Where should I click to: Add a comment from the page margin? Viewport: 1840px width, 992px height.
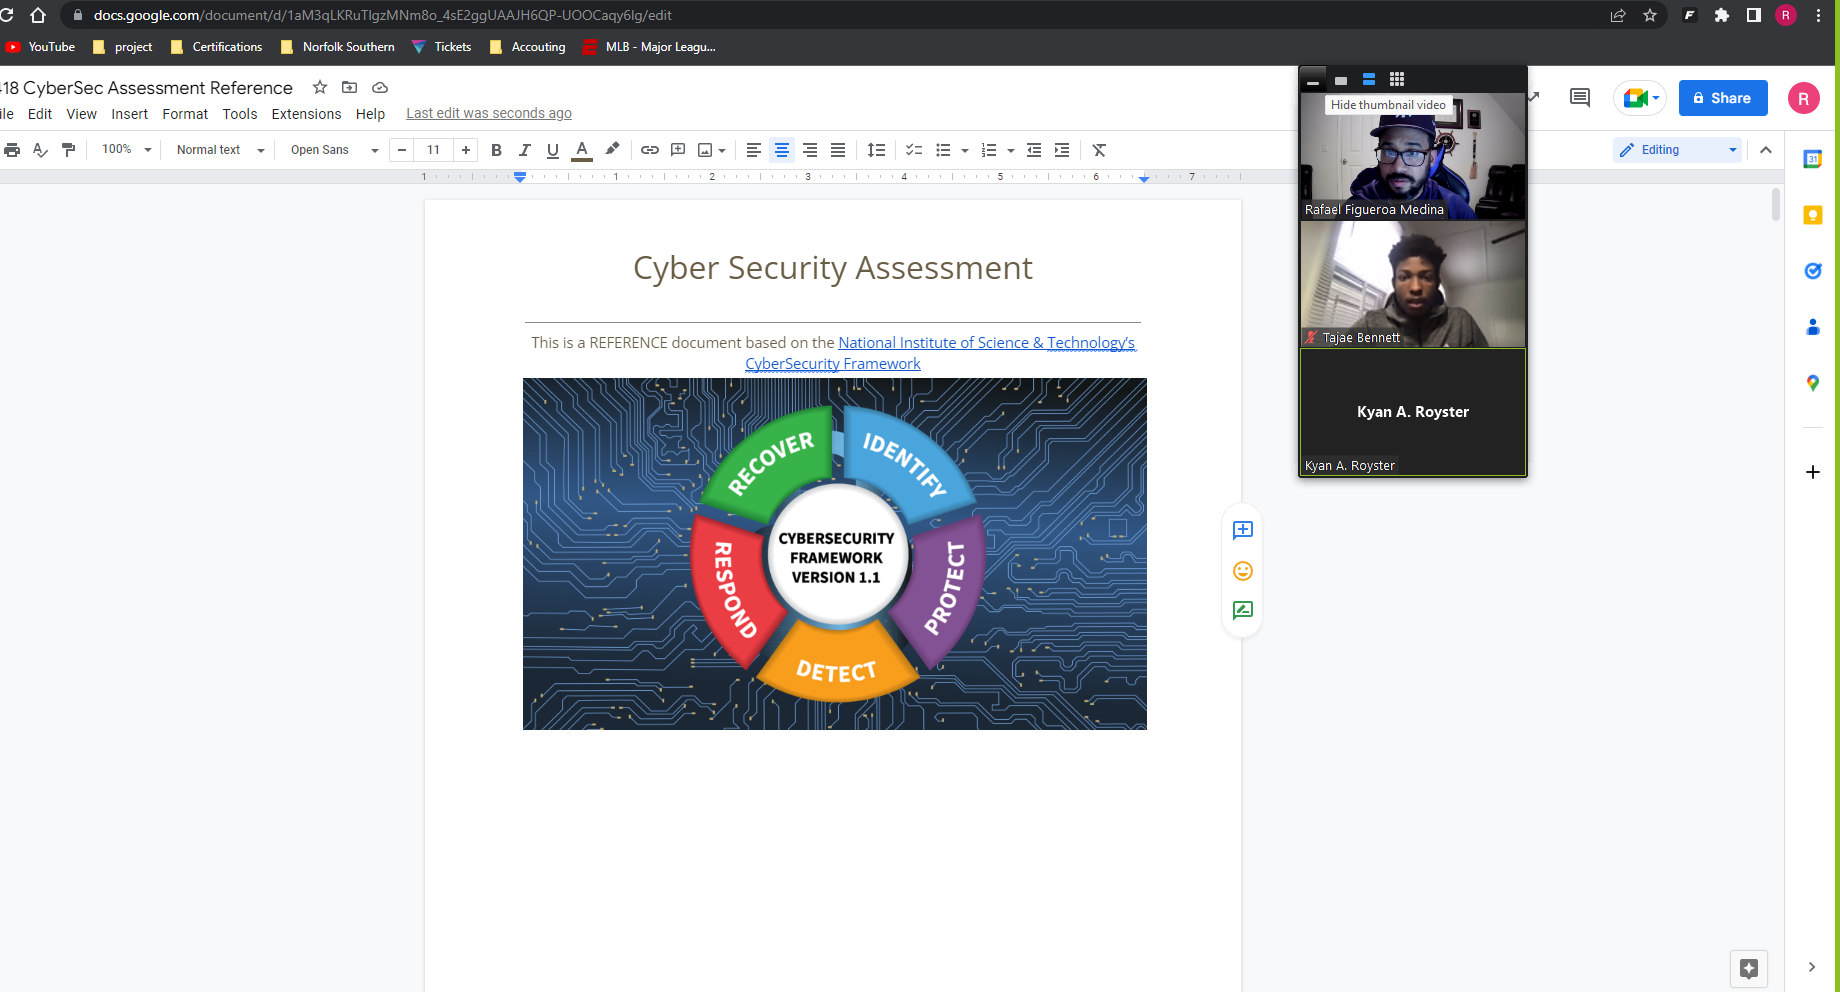tap(1243, 530)
